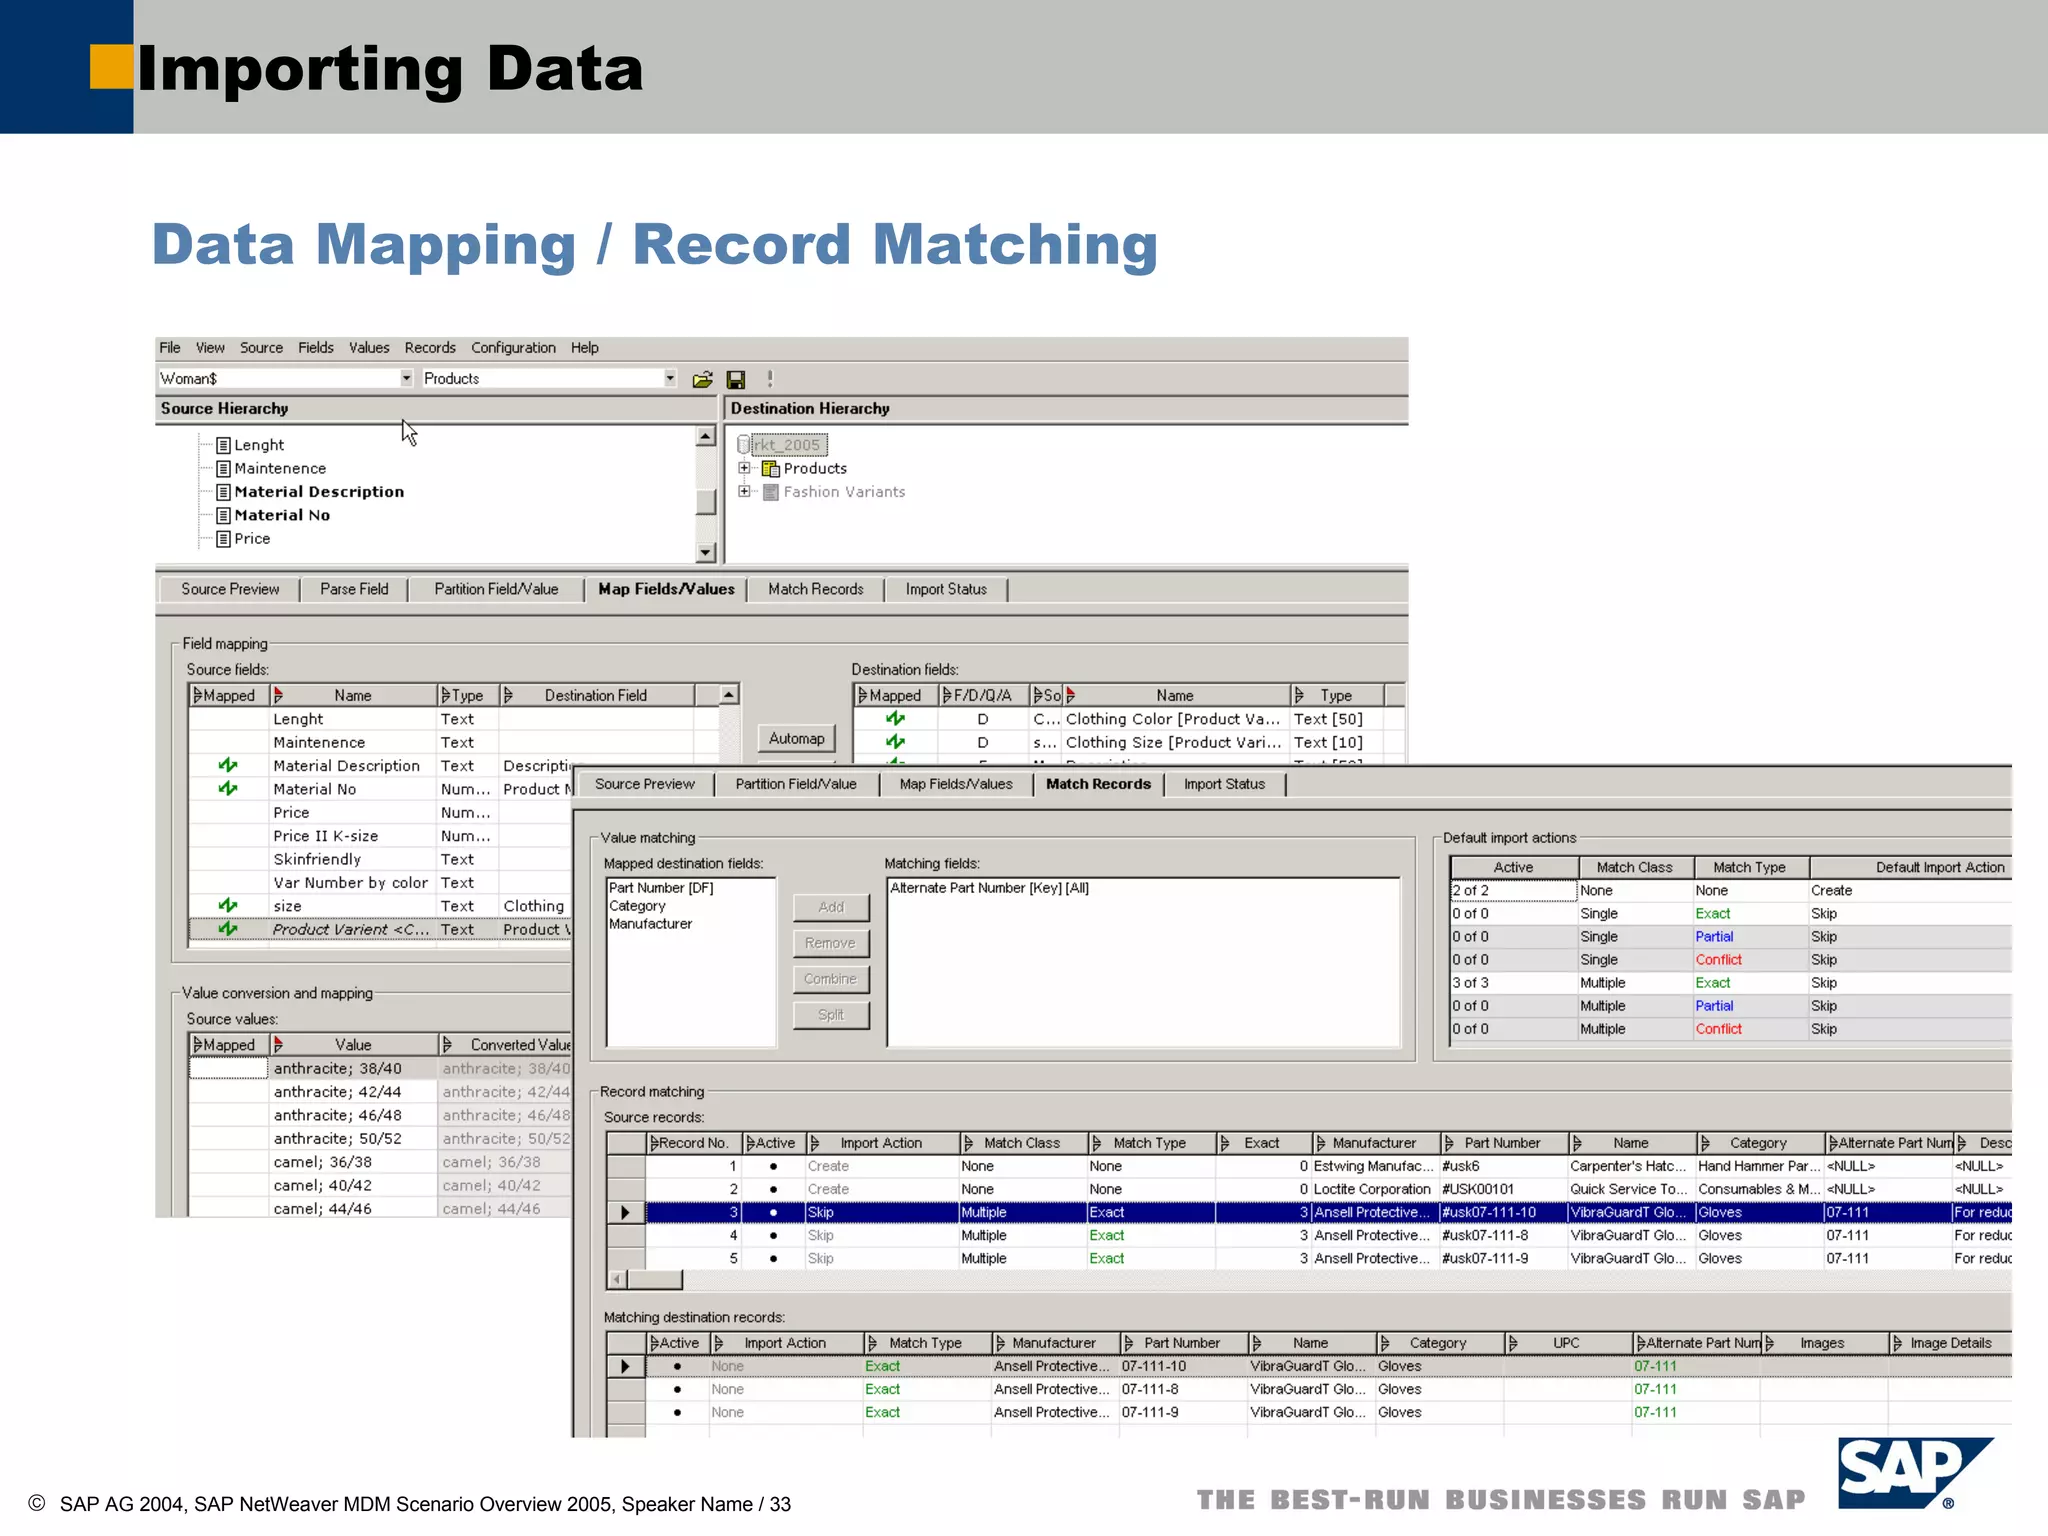The image size is (2048, 1536).
Task: Click Source Hierarchy scrollbar down arrow
Action: [x=706, y=552]
